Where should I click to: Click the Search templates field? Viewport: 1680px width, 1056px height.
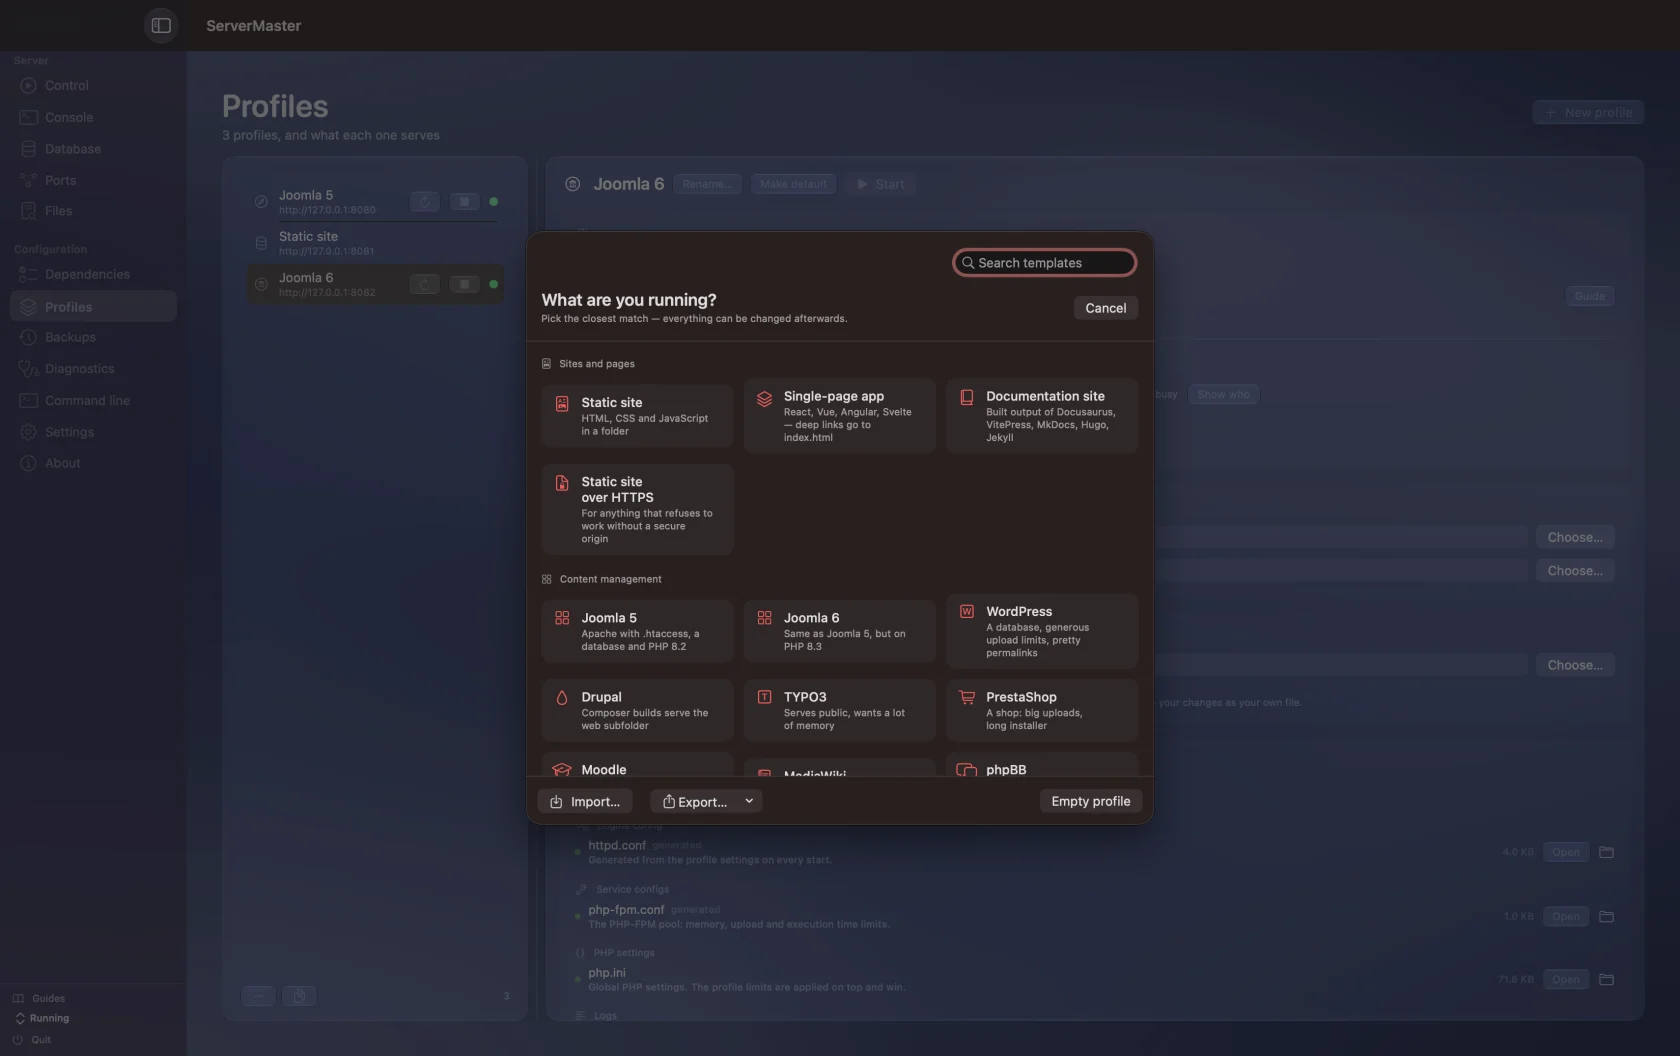click(x=1044, y=262)
